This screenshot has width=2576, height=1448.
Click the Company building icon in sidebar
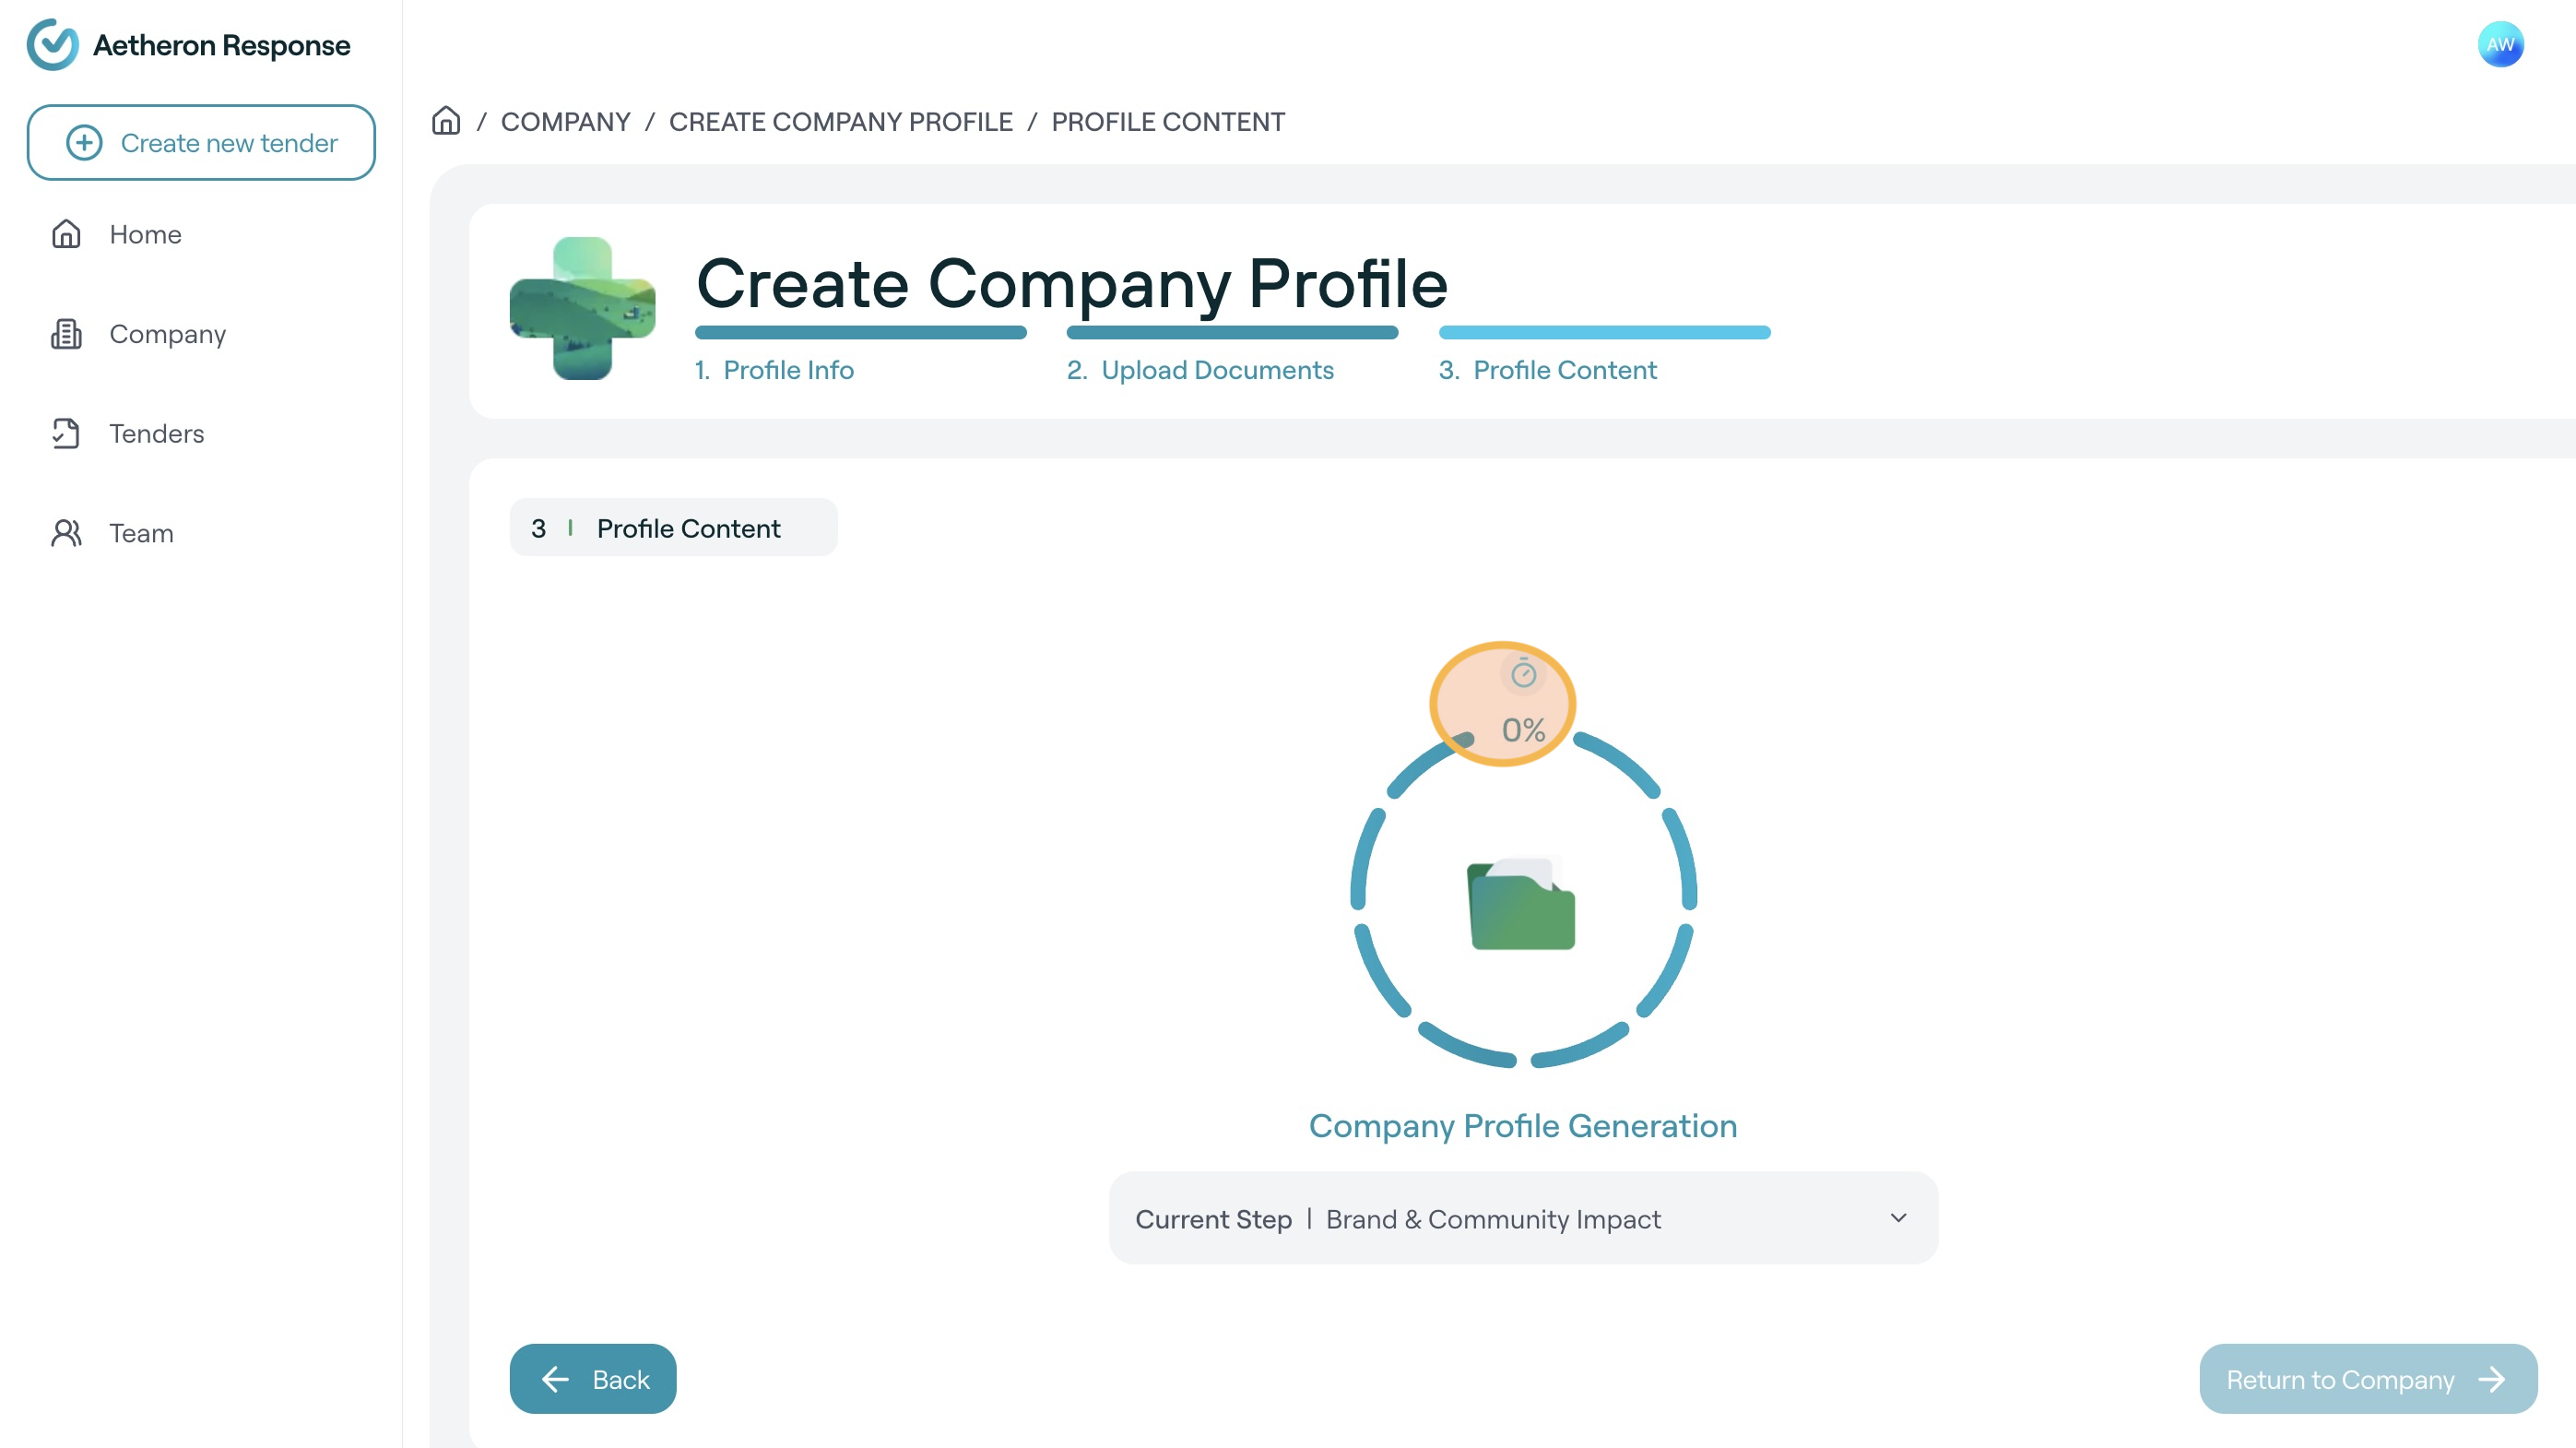[66, 334]
